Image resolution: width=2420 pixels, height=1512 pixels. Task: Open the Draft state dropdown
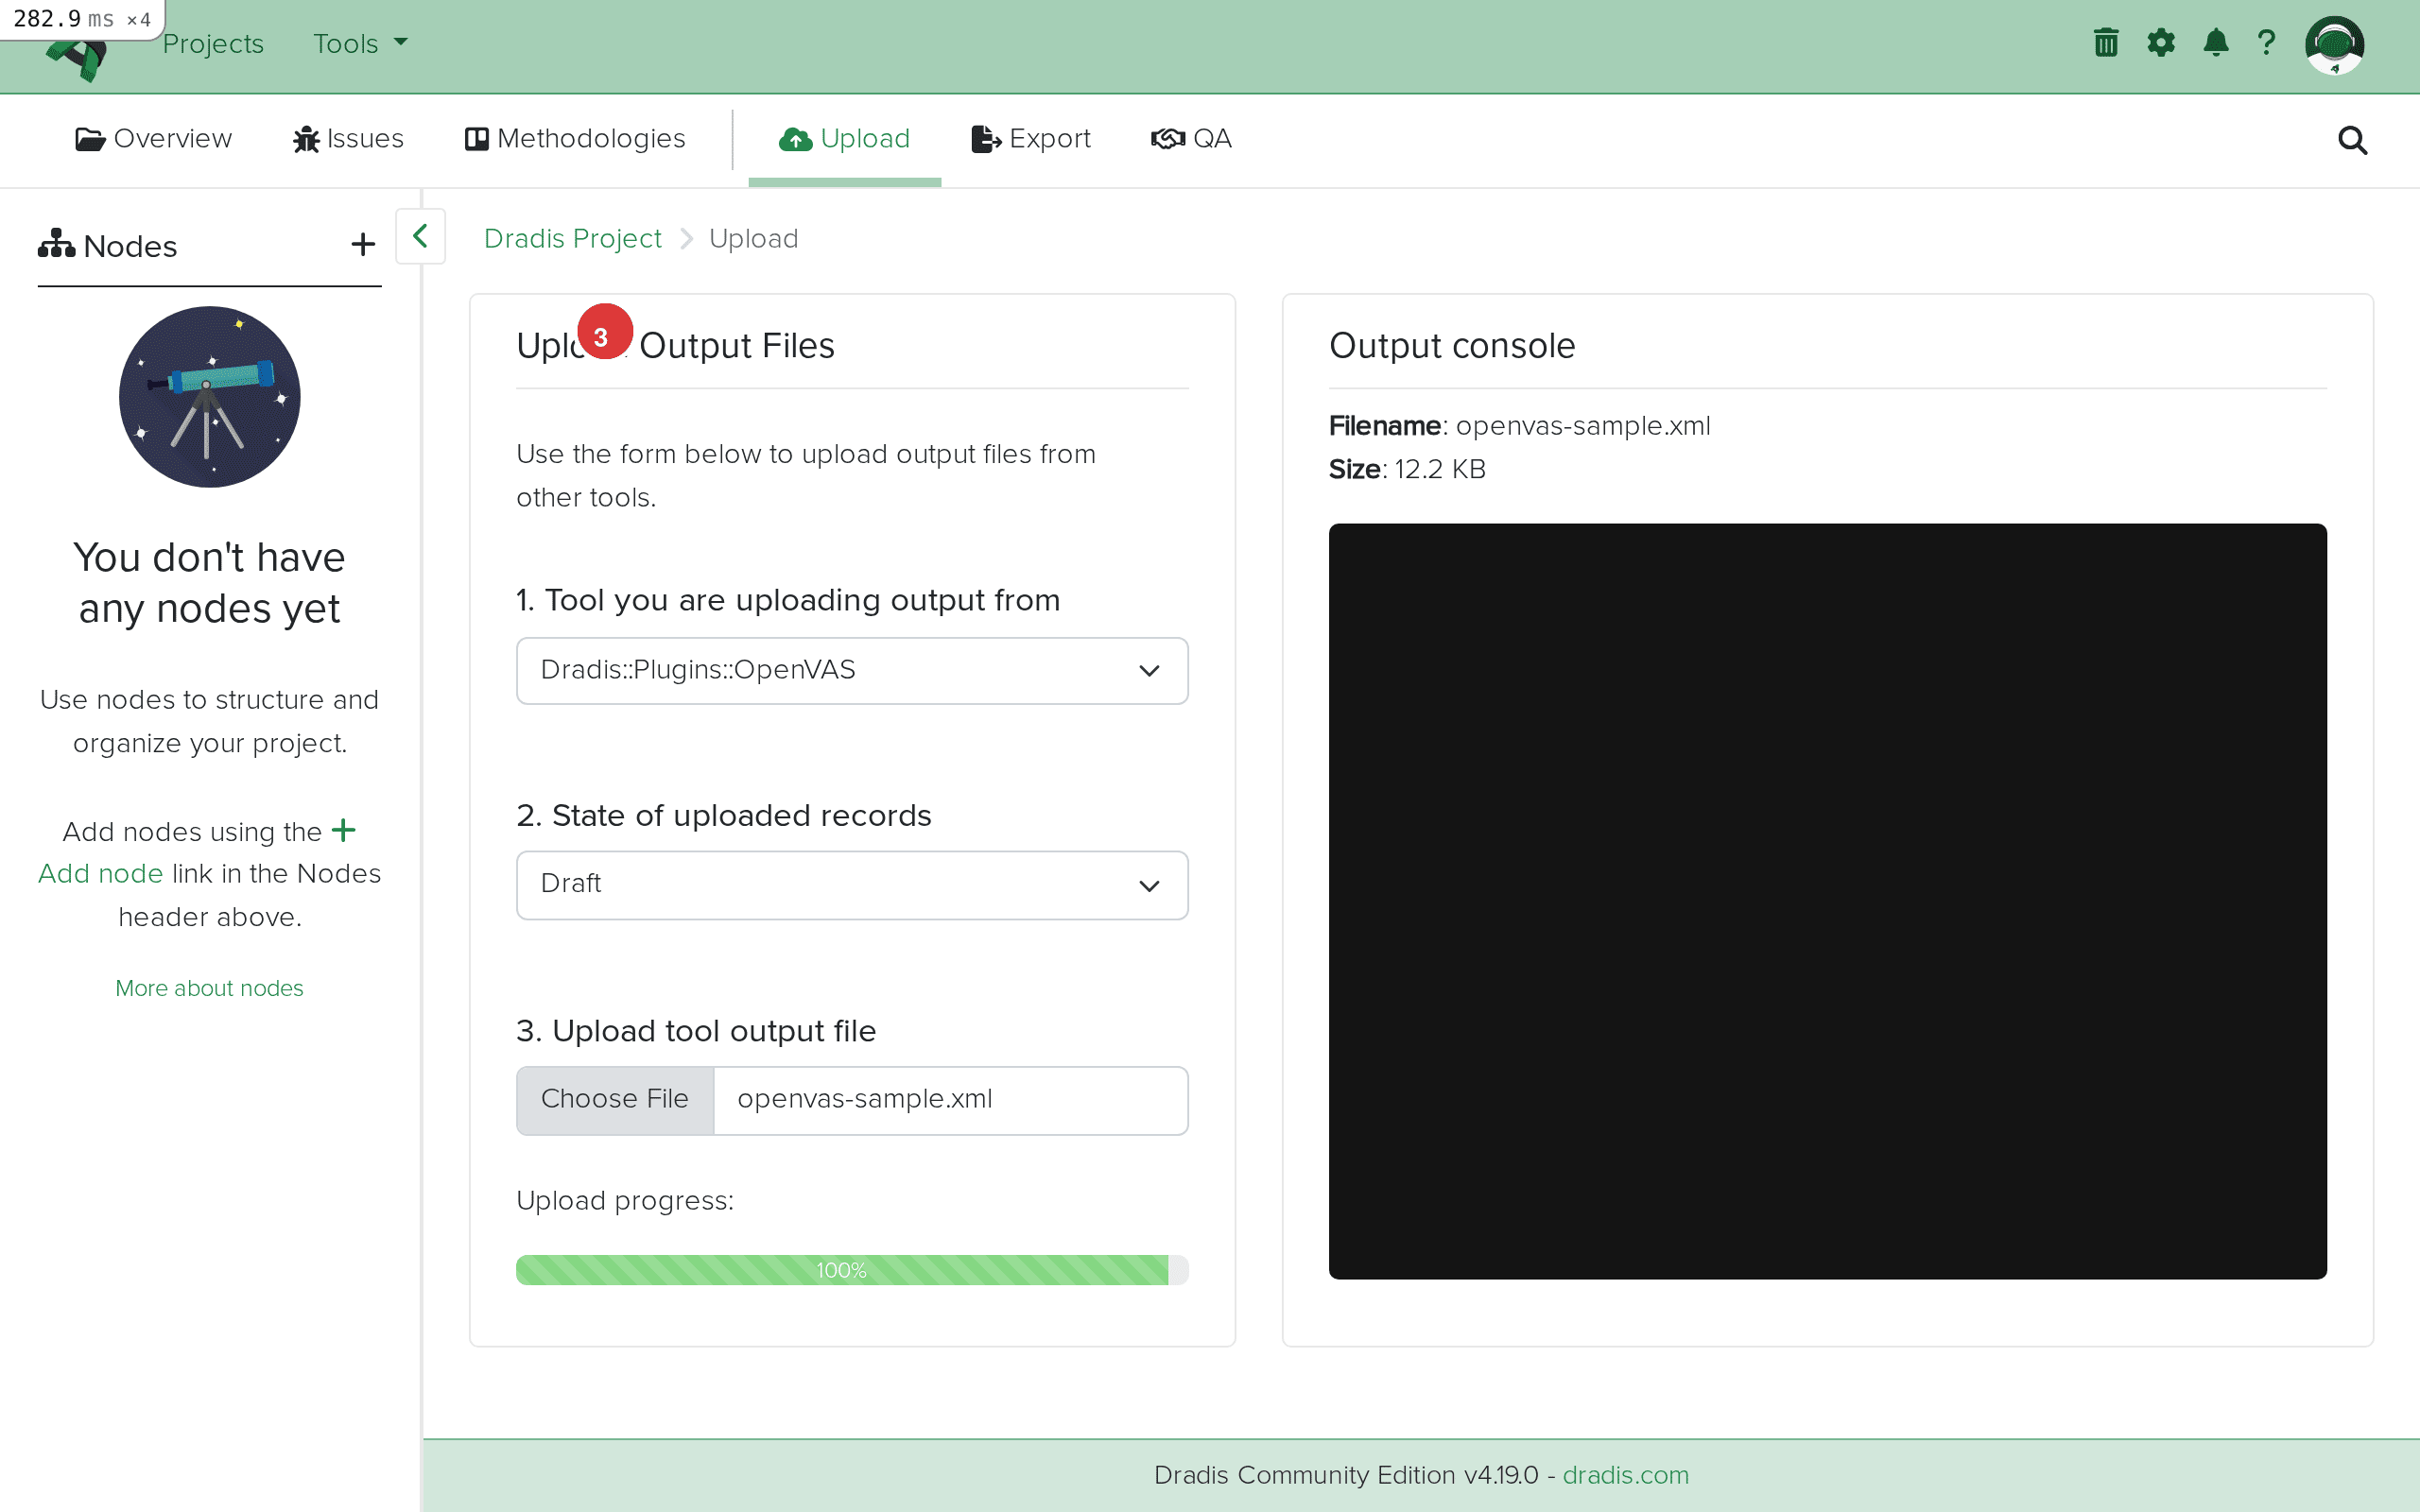[x=851, y=884]
